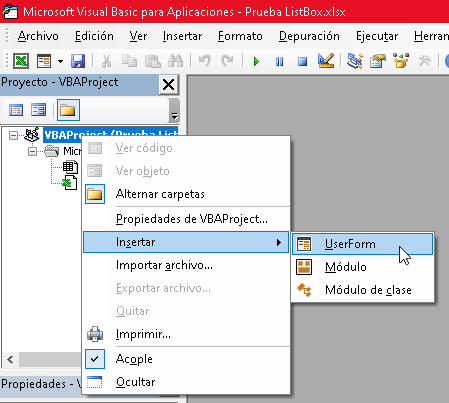Expand Insertar submenu in context menu
The height and width of the screenshot is (403, 449).
coord(186,242)
